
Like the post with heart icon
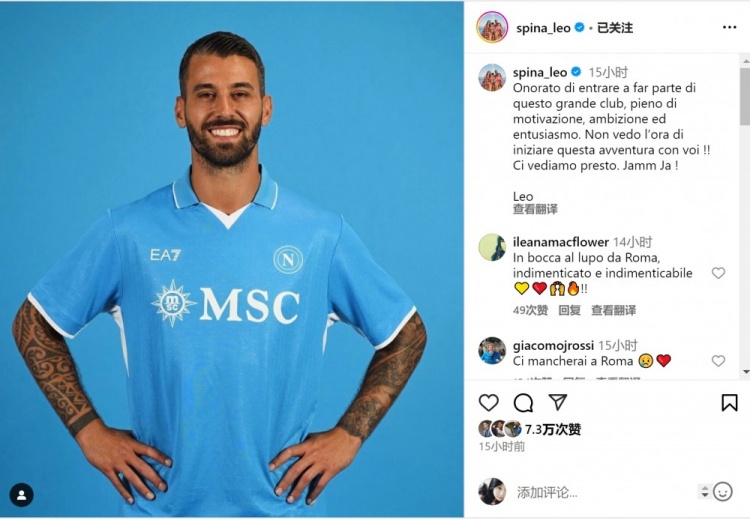click(x=488, y=403)
